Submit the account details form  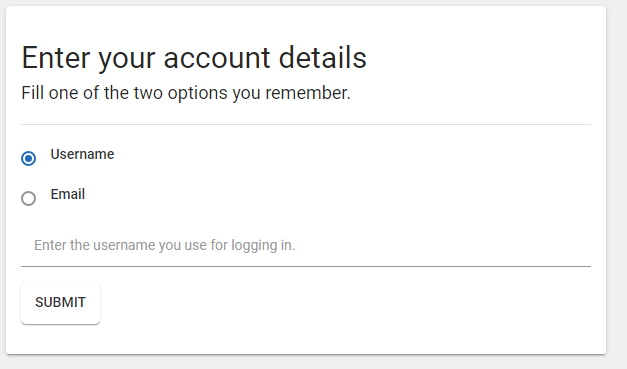pos(60,303)
